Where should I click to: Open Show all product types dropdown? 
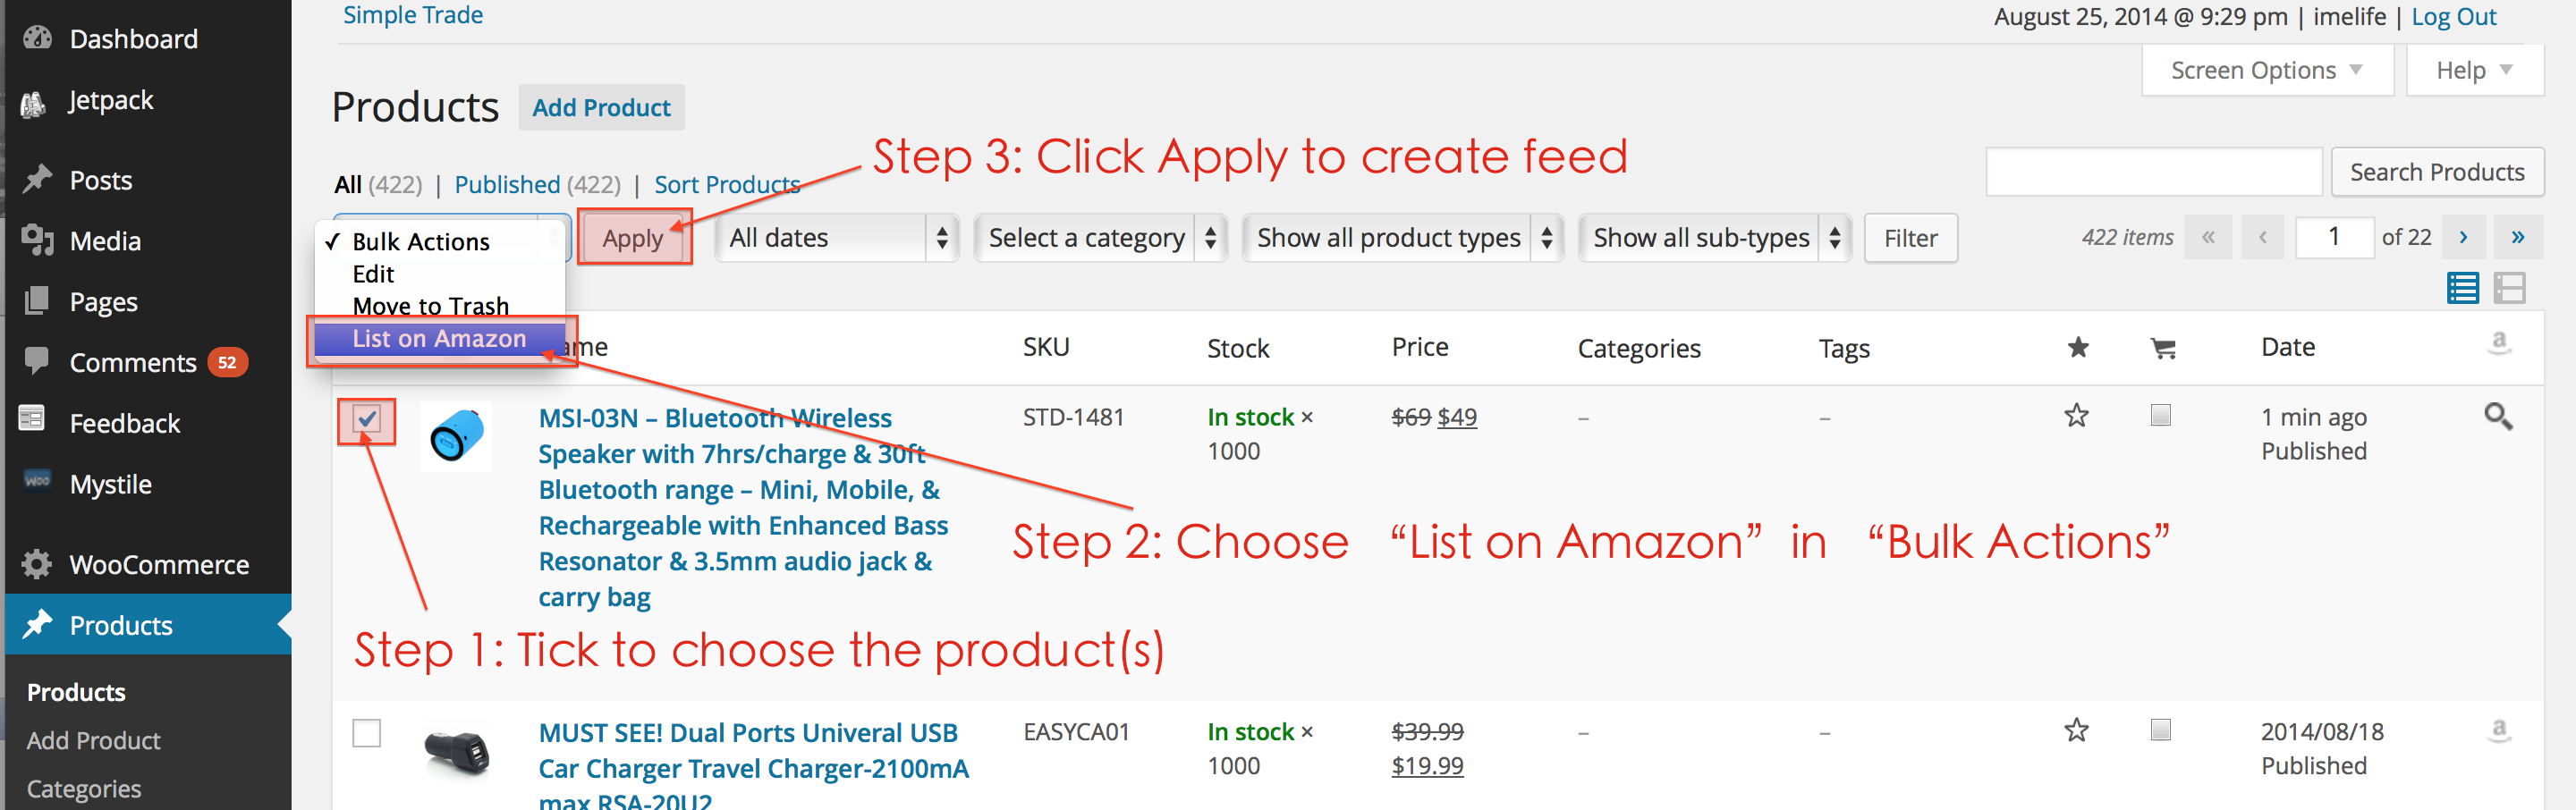(1403, 238)
